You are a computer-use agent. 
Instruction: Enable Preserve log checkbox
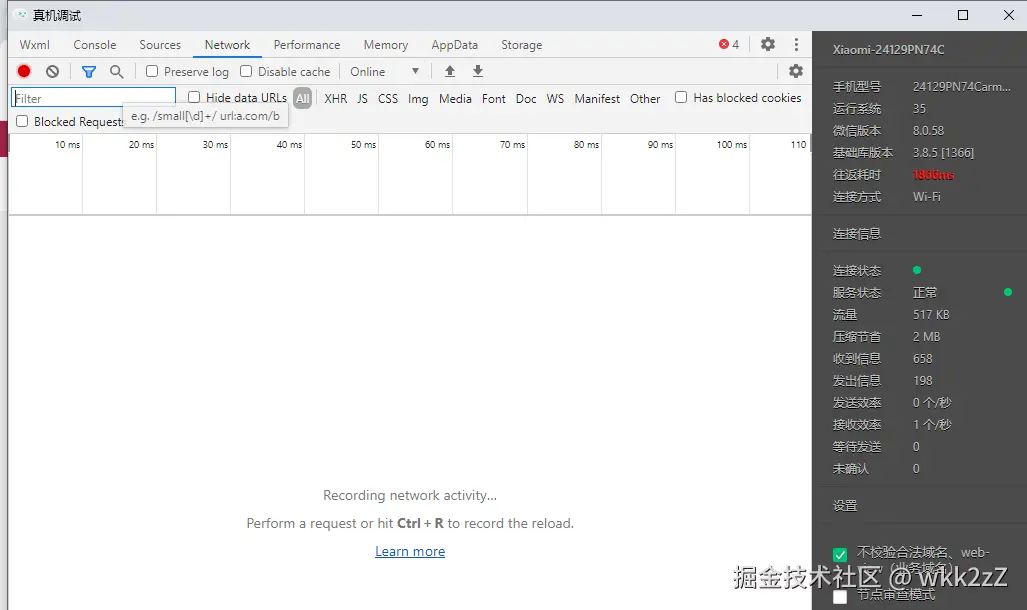coord(152,72)
